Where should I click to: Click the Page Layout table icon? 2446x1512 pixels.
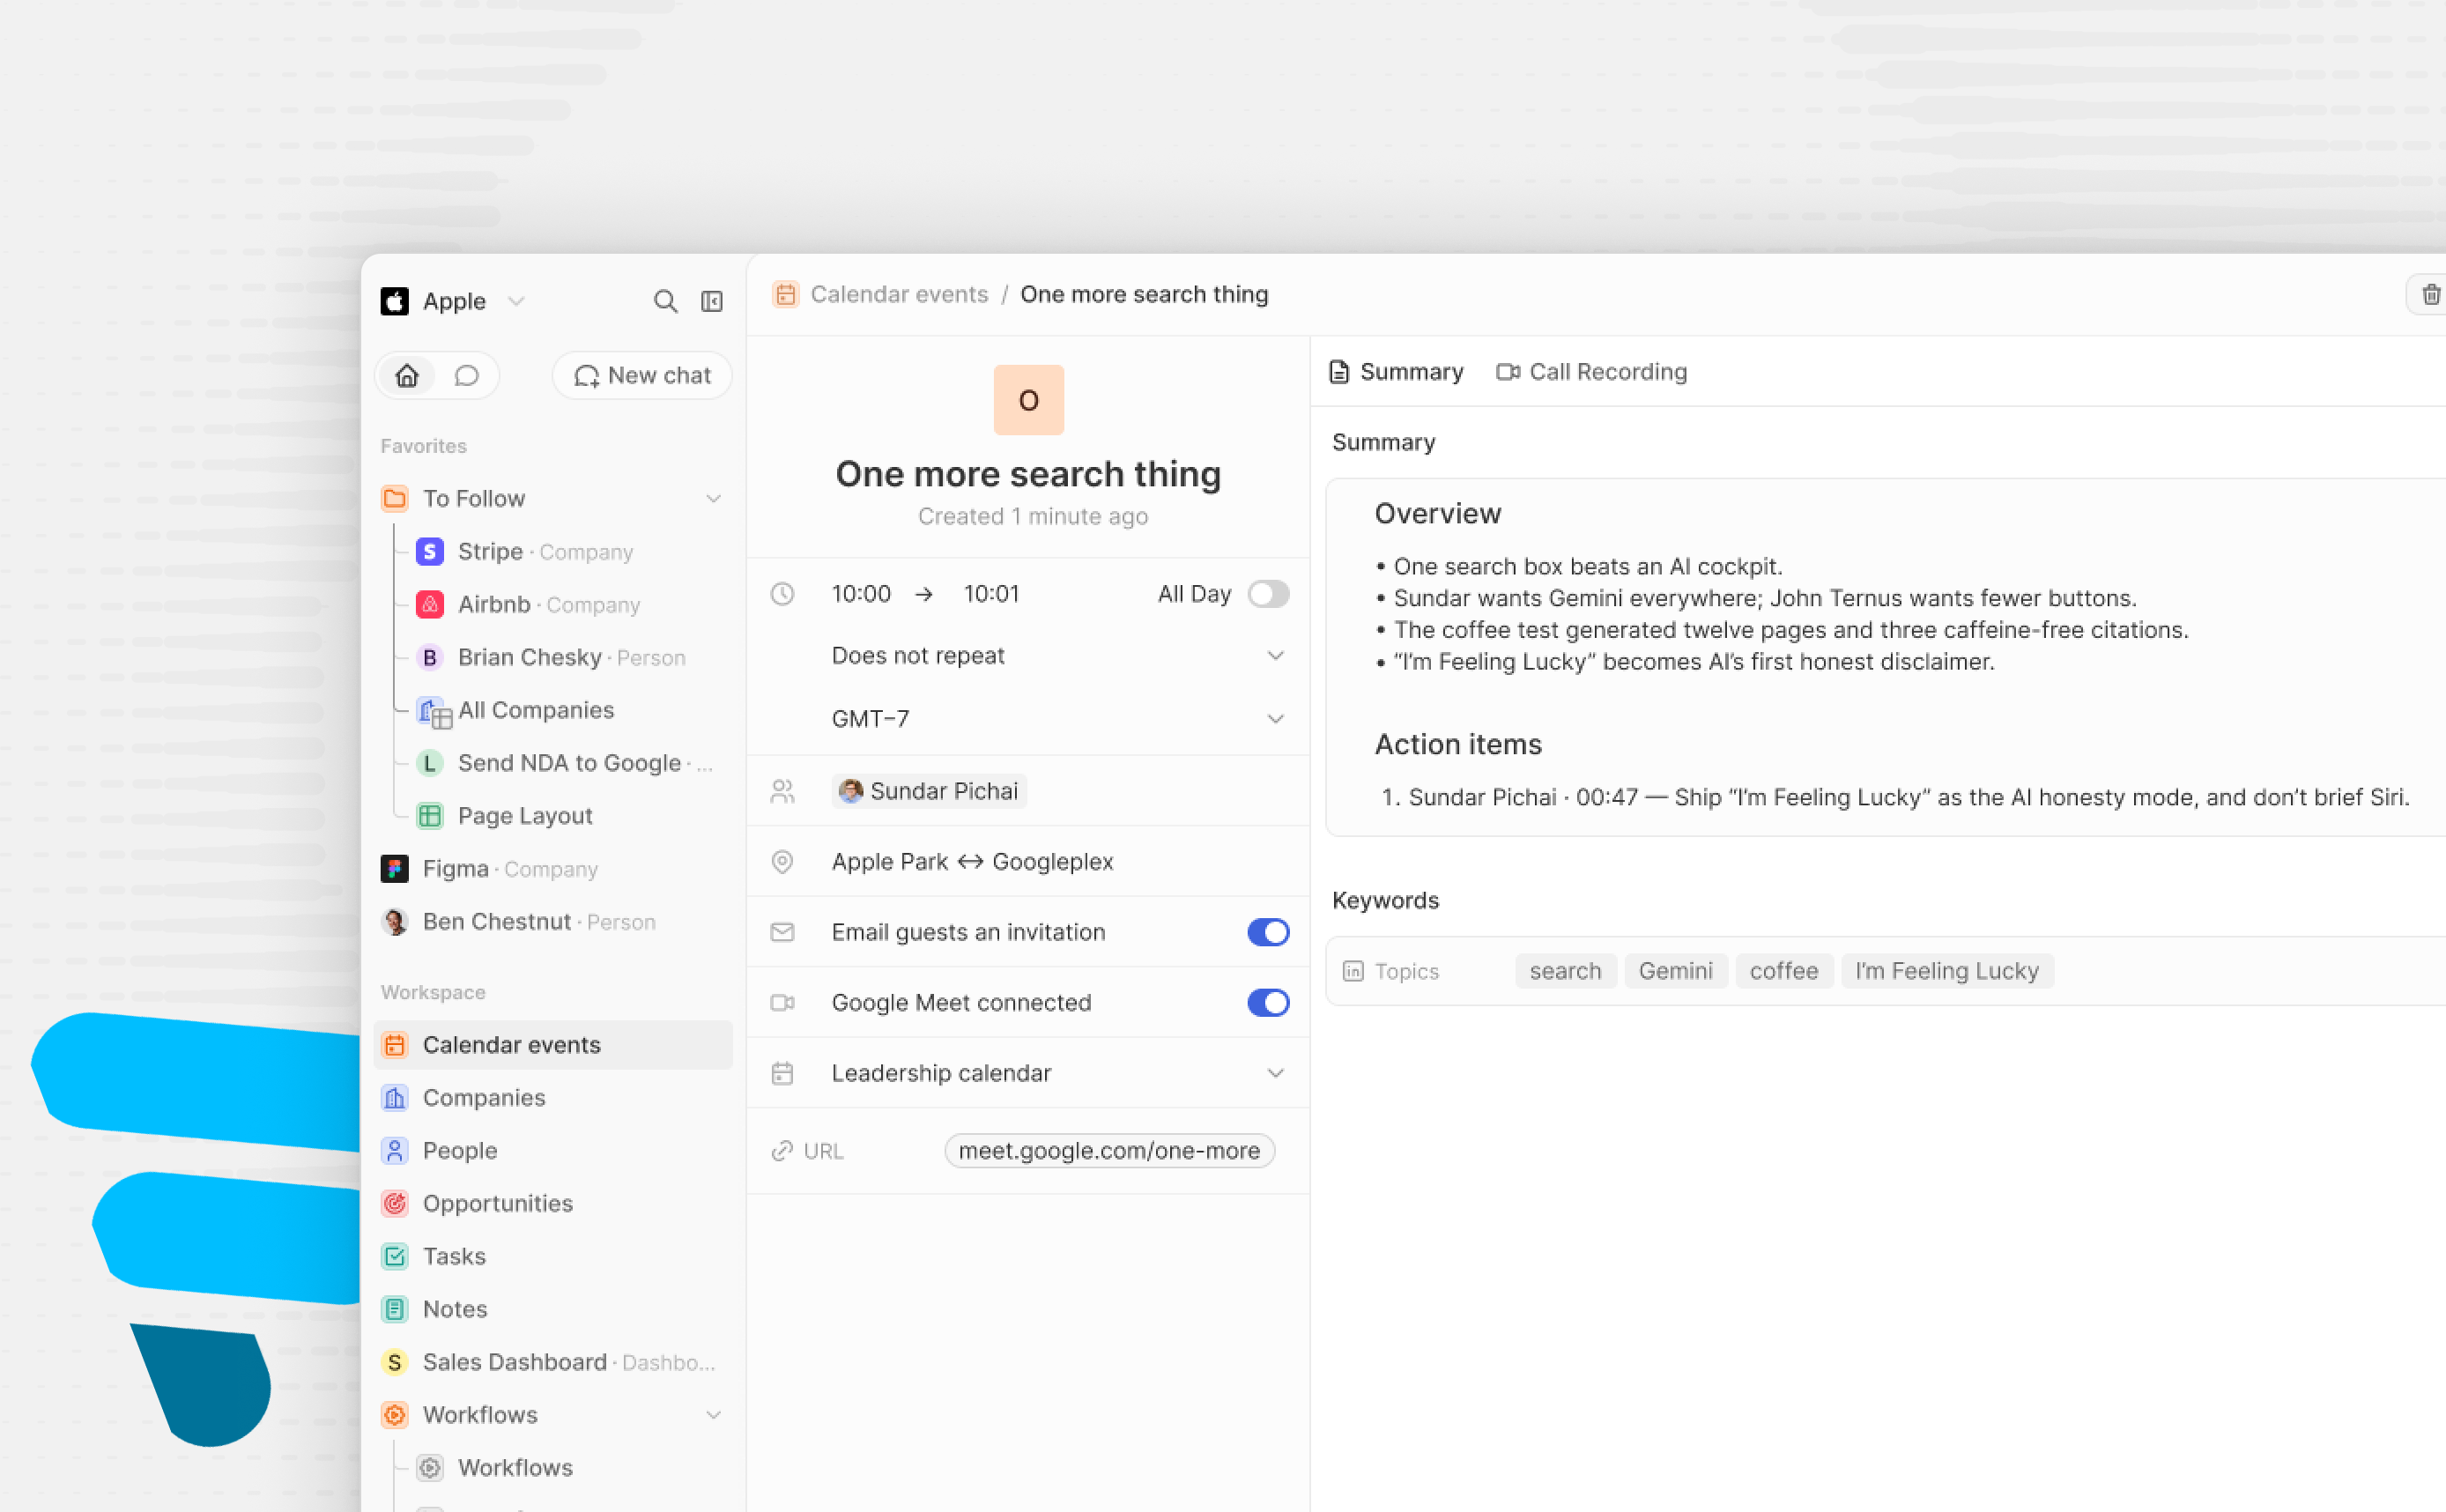(430, 815)
